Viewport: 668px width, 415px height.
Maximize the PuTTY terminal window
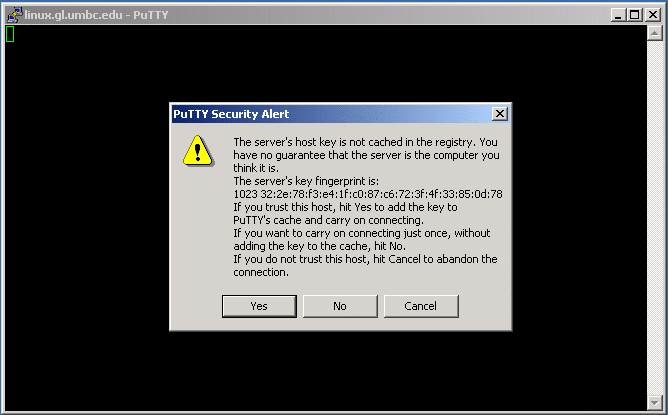point(634,15)
